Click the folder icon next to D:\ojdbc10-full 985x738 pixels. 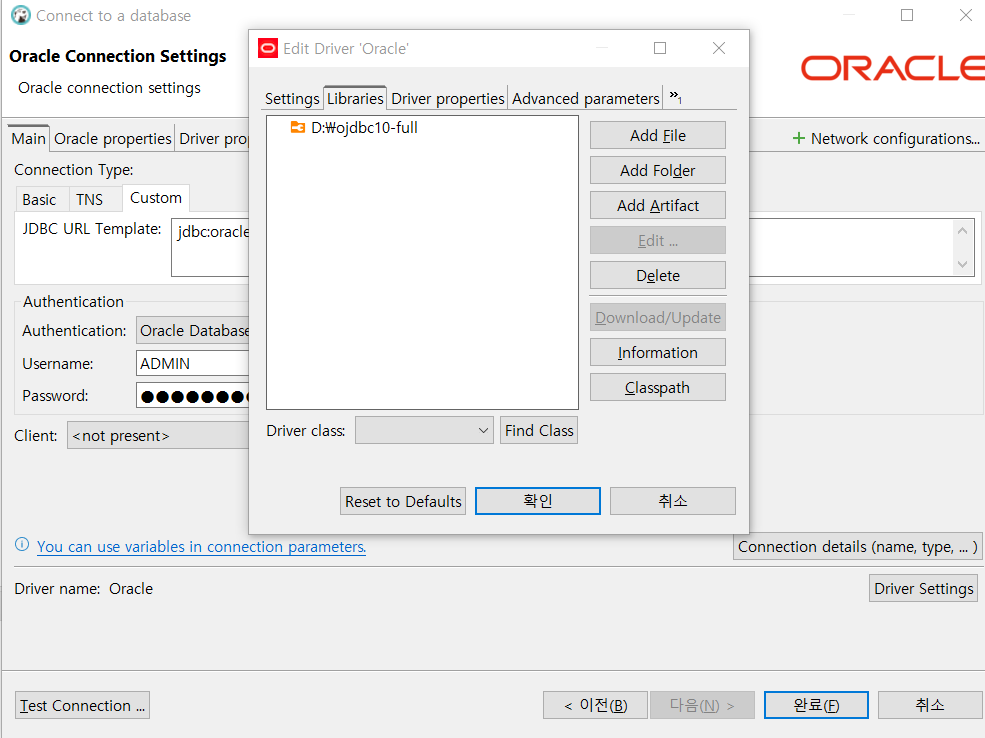[x=297, y=128]
